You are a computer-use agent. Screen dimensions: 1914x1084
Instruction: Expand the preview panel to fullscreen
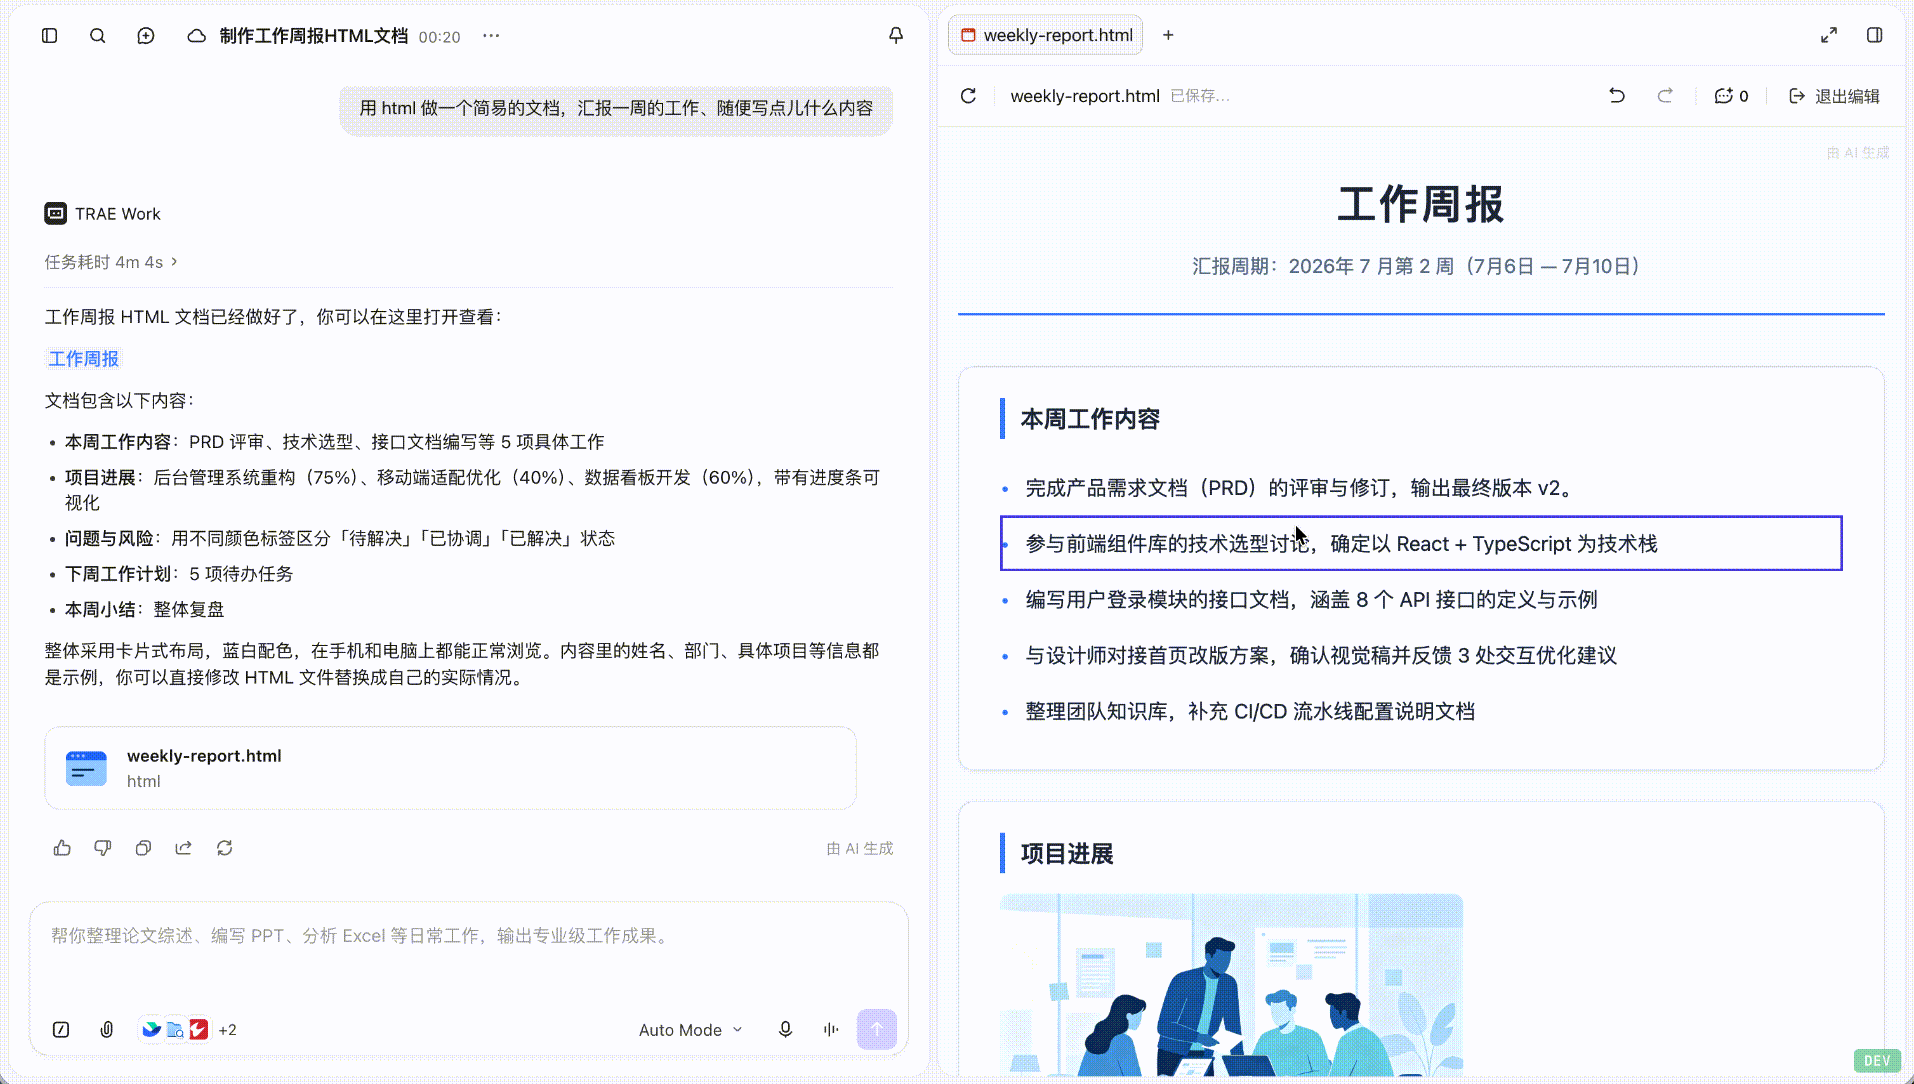(x=1829, y=36)
